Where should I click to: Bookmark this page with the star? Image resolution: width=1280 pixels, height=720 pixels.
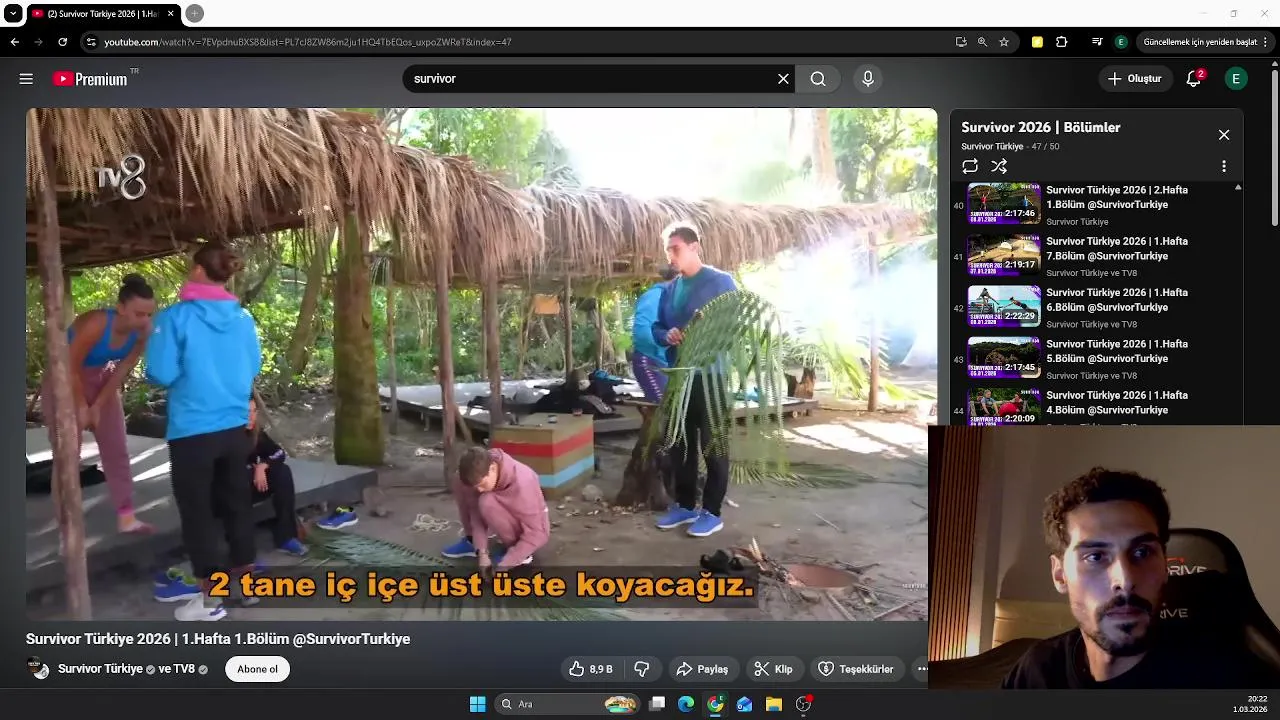1004,42
